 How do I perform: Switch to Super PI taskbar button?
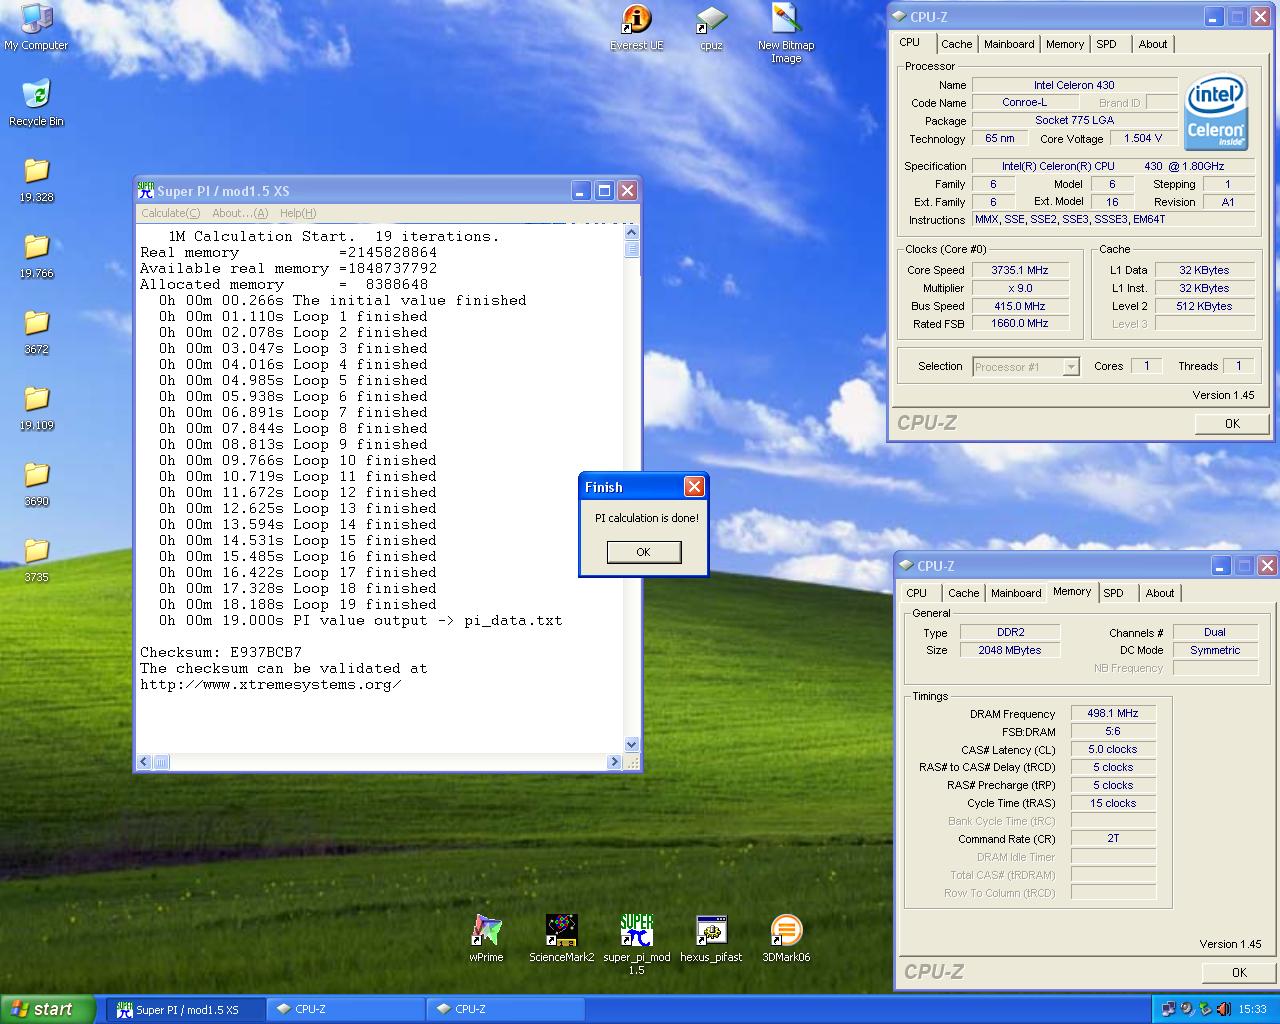pyautogui.click(x=187, y=1009)
